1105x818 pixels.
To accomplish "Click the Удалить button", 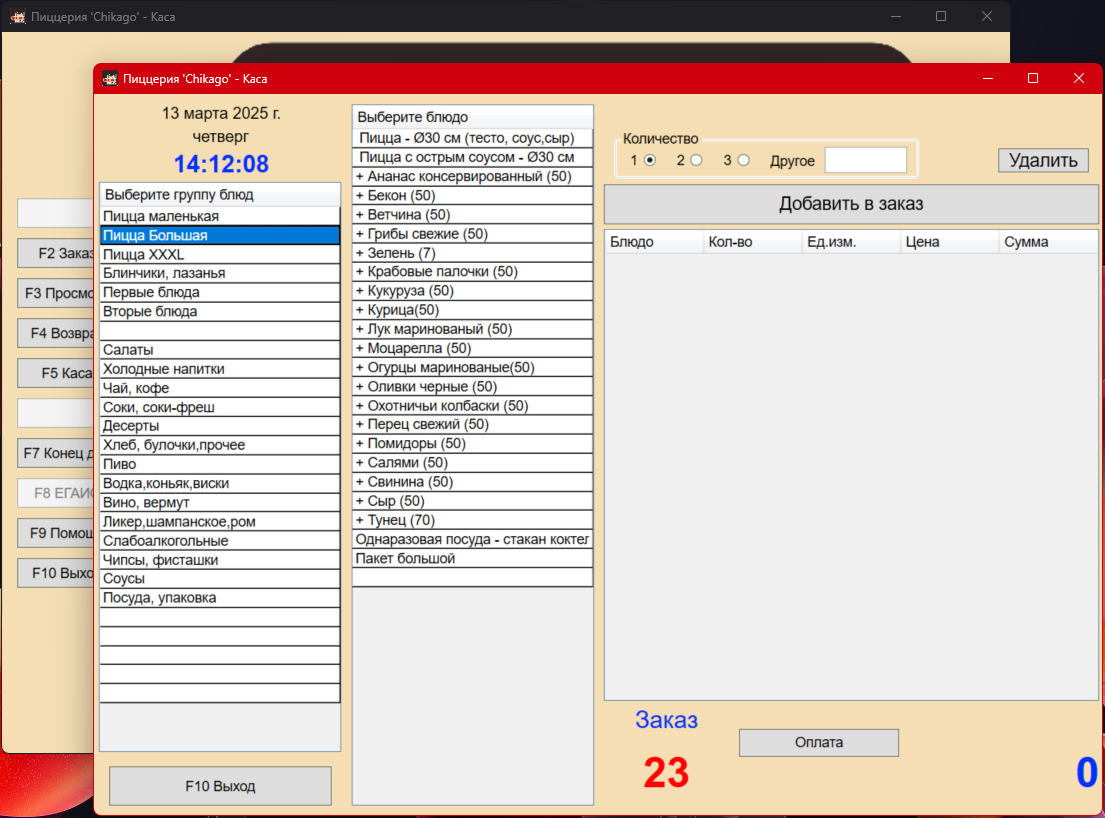I will (x=1043, y=160).
